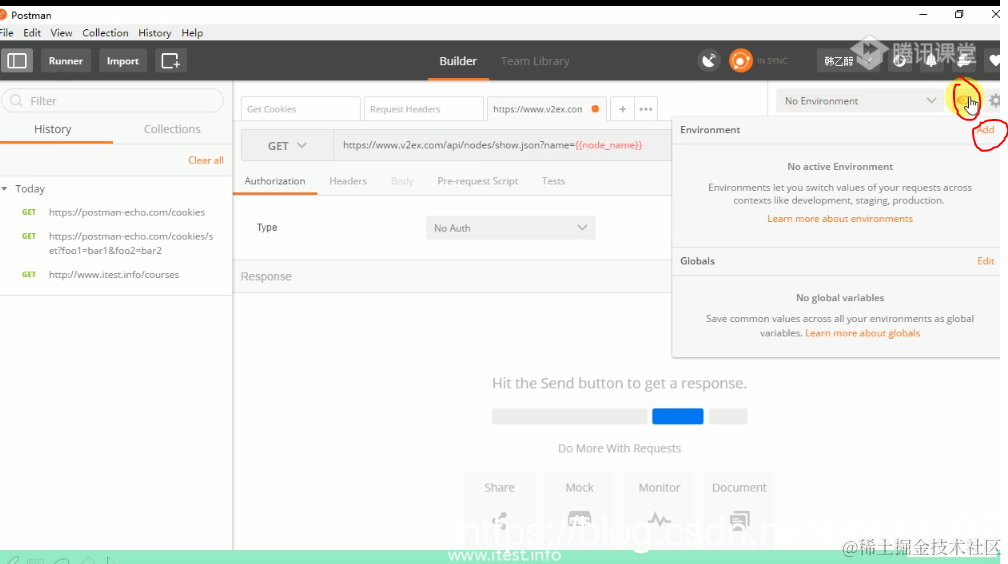Viewport: 1008px width, 564px height.
Task: Open the user account dropdown 韩乙醇
Action: click(x=846, y=61)
